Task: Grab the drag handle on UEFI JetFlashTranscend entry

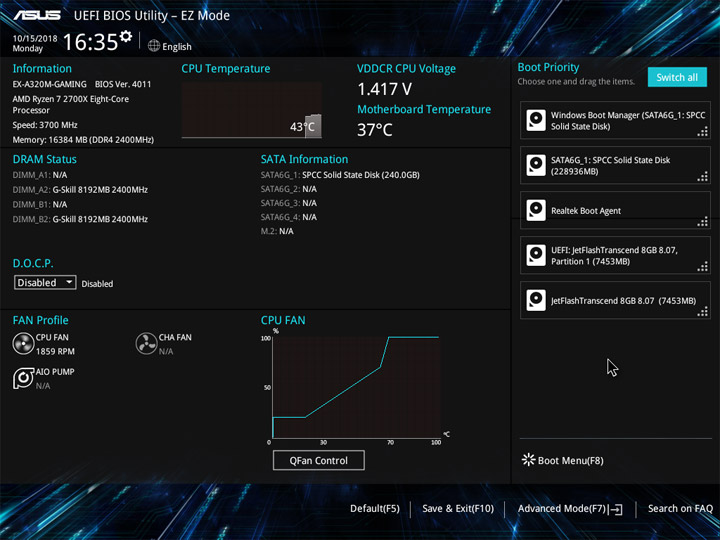Action: pyautogui.click(x=703, y=267)
